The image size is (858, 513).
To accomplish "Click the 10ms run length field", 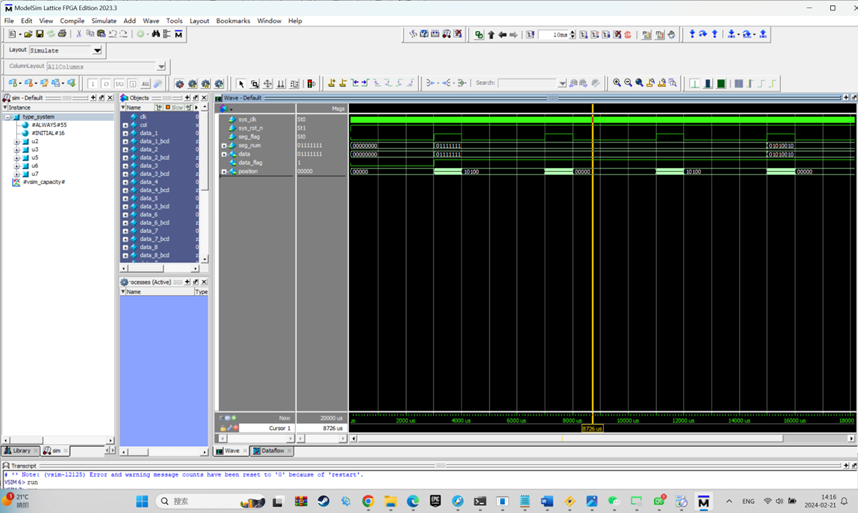I will tap(553, 34).
